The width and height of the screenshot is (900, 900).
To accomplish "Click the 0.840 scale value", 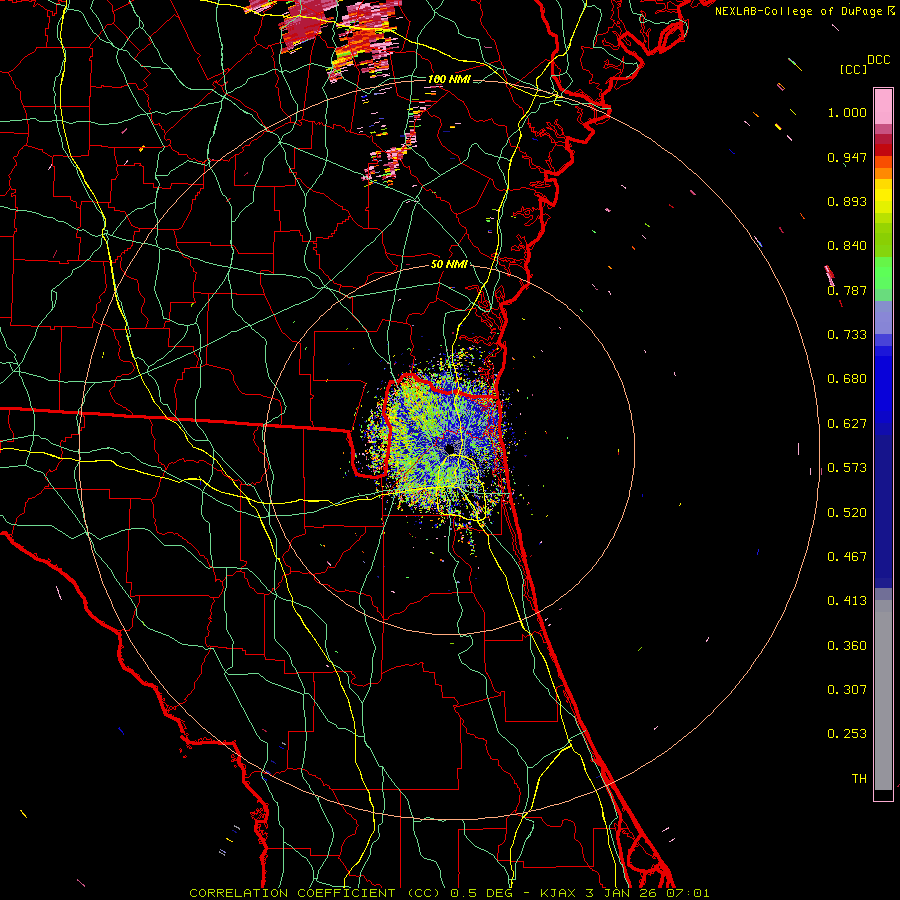I will point(847,246).
